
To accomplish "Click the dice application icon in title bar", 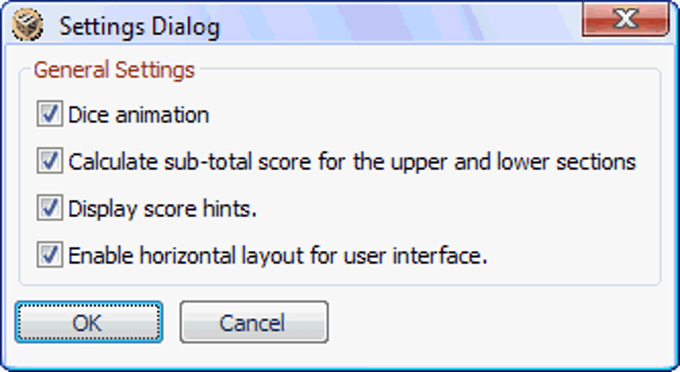I will (x=27, y=25).
